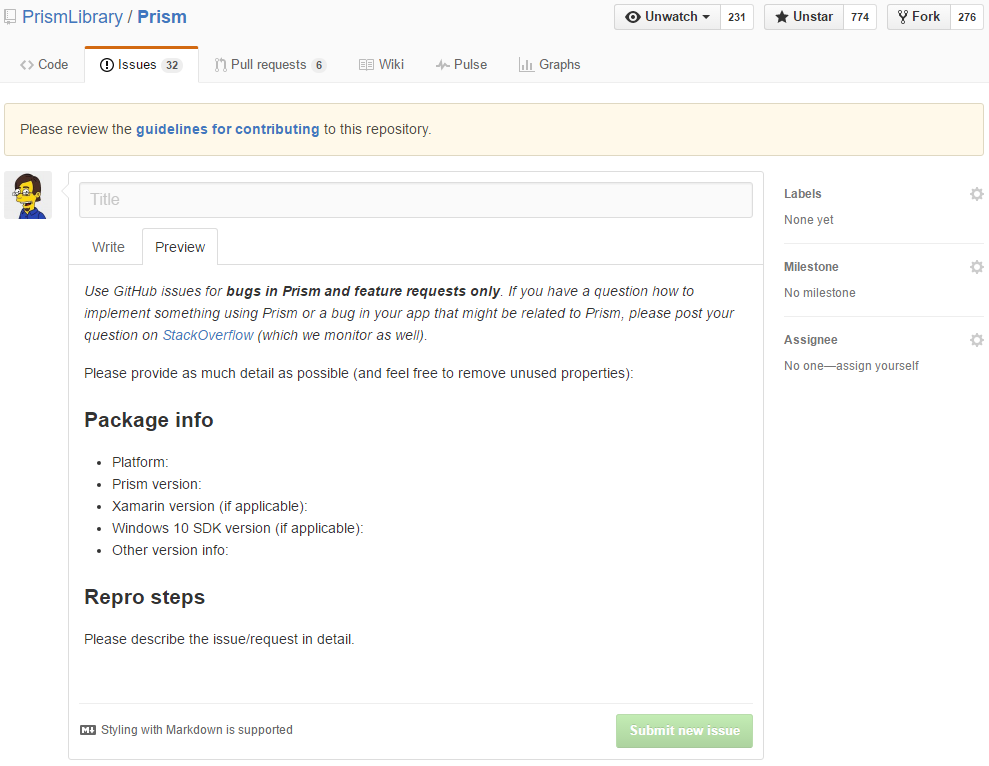The height and width of the screenshot is (766, 989).
Task: Click the user avatar picture
Action: click(x=28, y=195)
